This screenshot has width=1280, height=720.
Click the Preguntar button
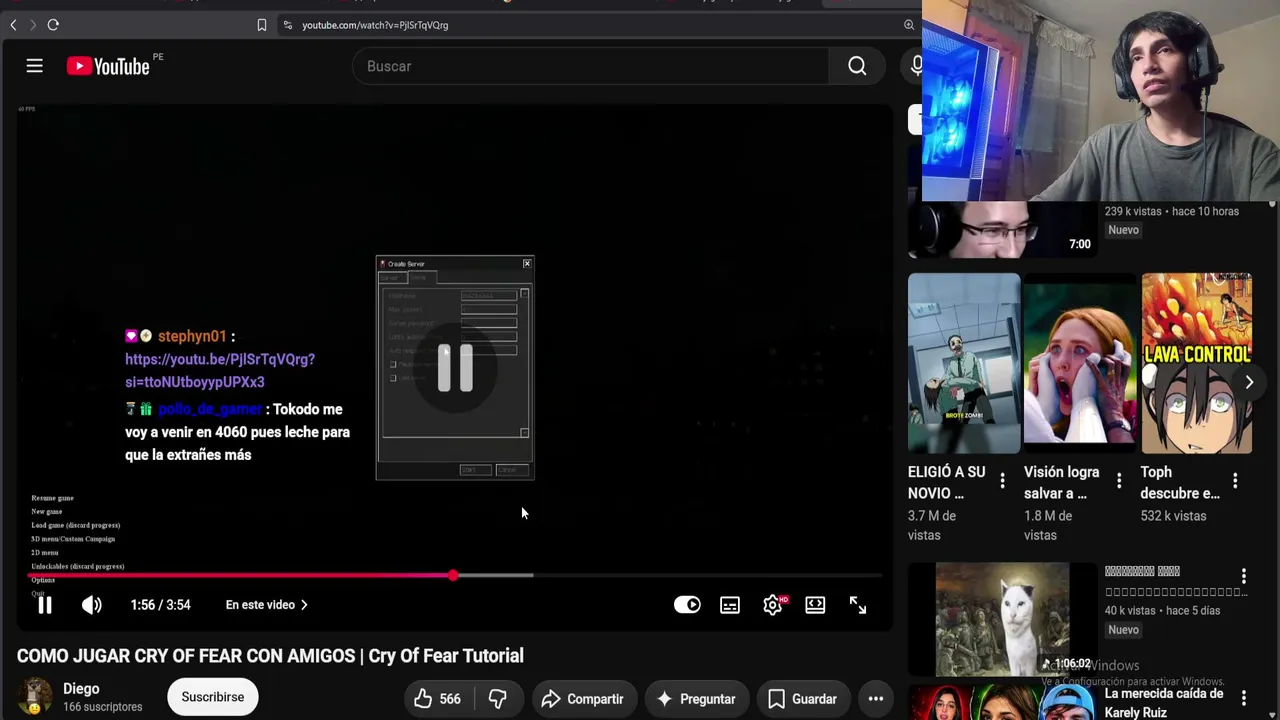(x=696, y=699)
